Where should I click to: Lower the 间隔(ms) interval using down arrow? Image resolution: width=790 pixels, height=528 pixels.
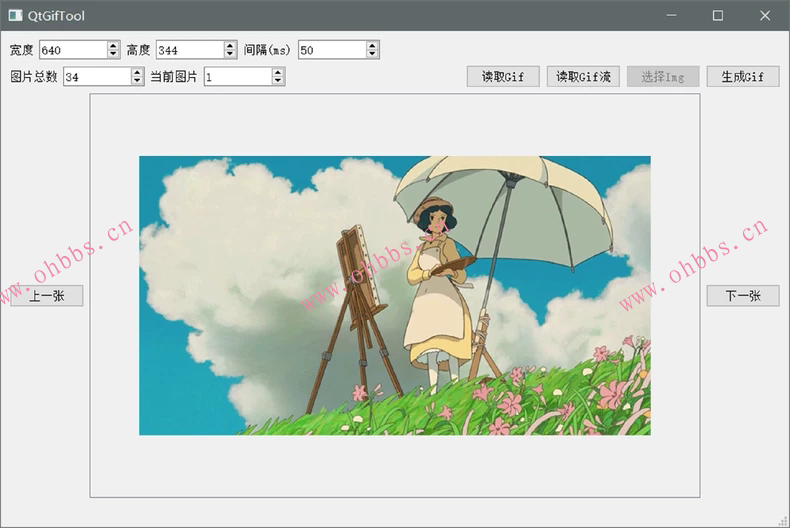click(x=372, y=54)
